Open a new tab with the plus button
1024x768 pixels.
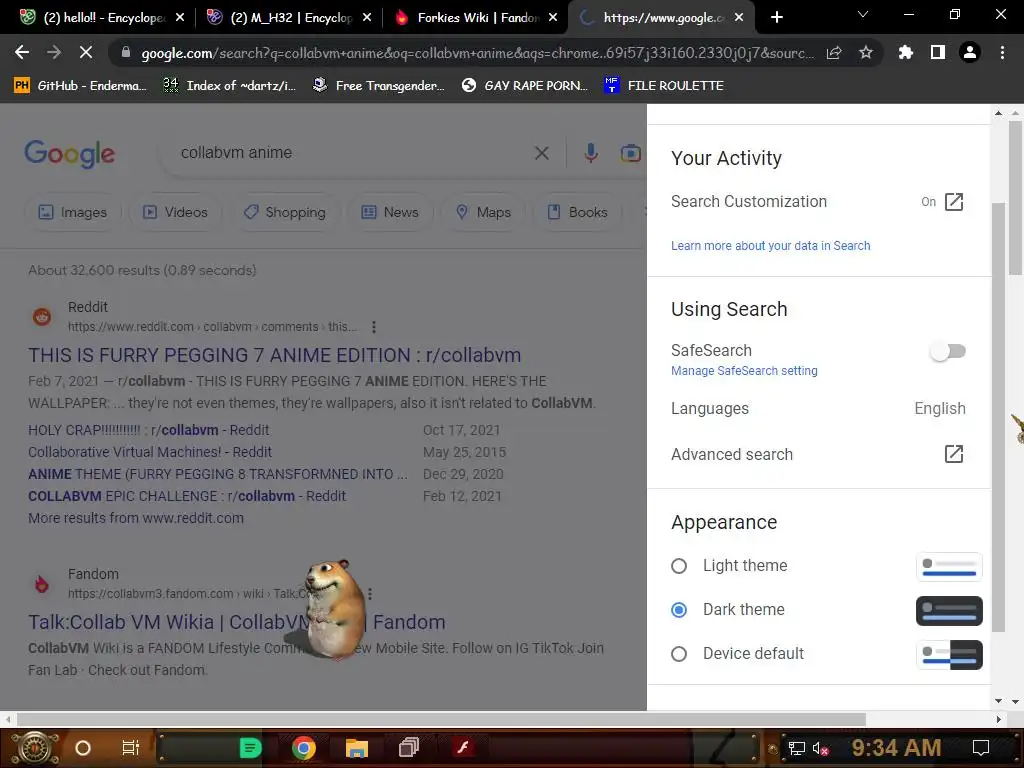coord(776,18)
